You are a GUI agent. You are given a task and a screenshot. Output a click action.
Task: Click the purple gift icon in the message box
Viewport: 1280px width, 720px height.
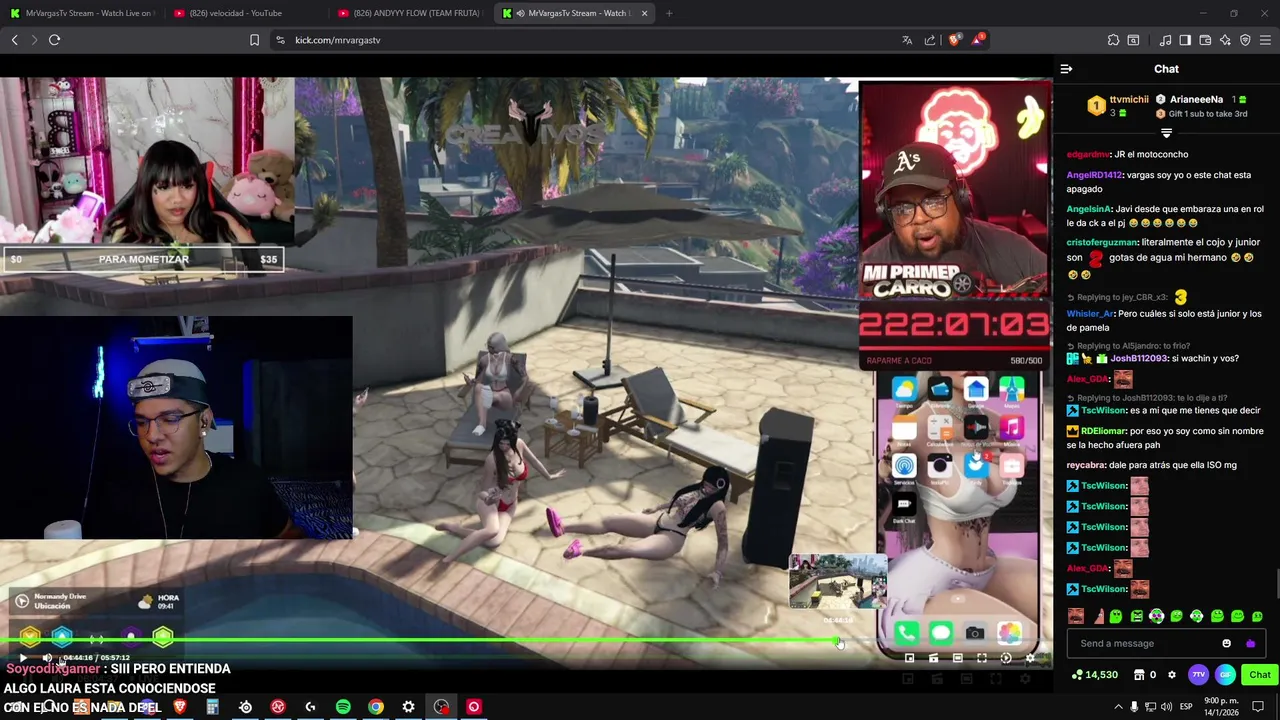coord(1250,643)
